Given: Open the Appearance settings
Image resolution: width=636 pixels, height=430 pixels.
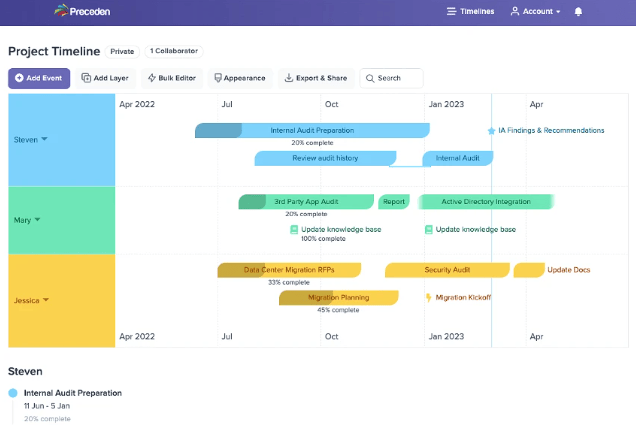Looking at the screenshot, I should coord(240,78).
